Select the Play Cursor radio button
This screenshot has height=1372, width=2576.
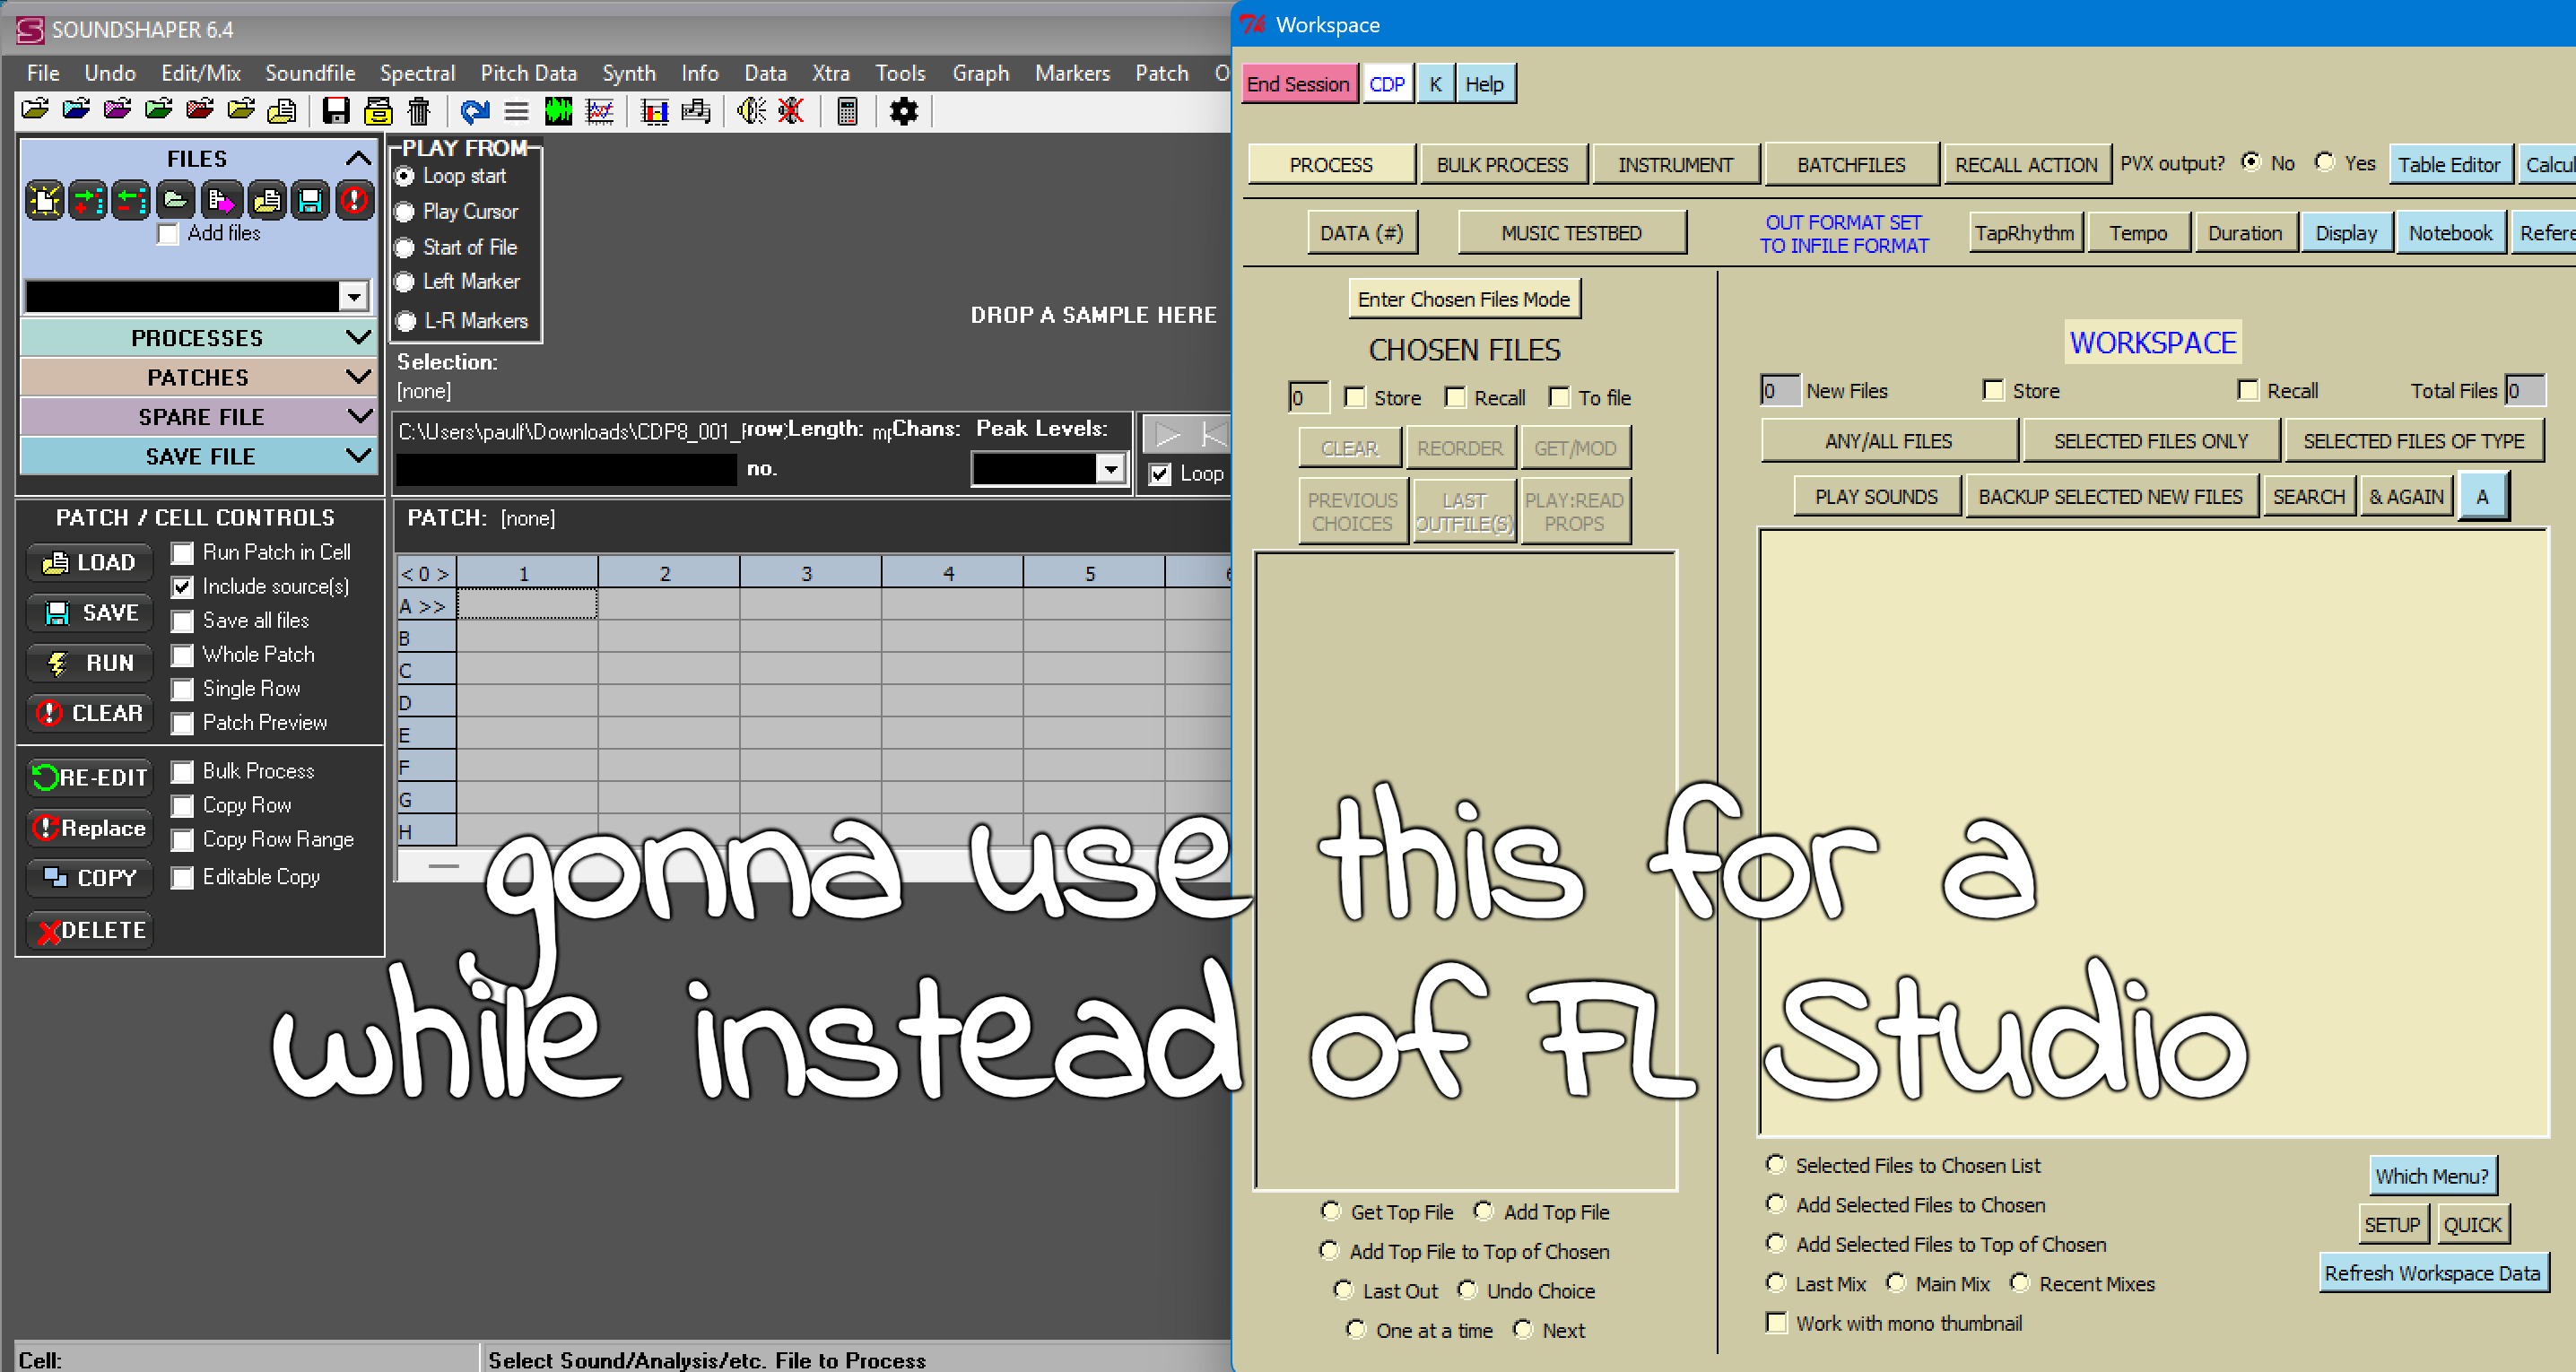(404, 212)
